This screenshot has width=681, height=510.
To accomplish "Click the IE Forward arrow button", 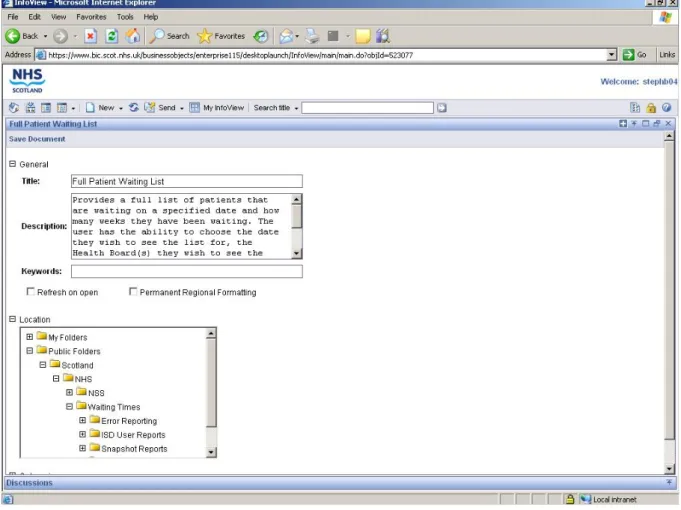I will (60, 36).
